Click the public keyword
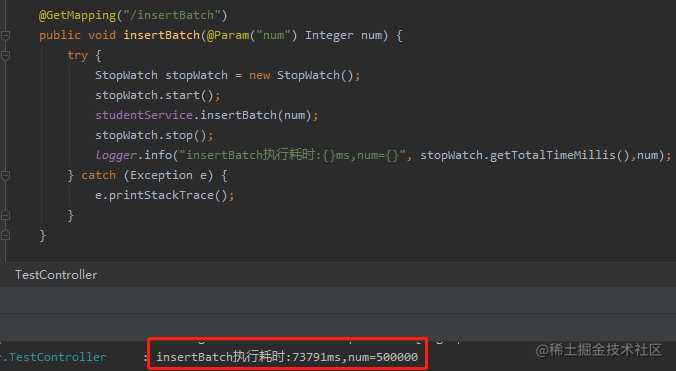The image size is (676, 371). point(60,35)
